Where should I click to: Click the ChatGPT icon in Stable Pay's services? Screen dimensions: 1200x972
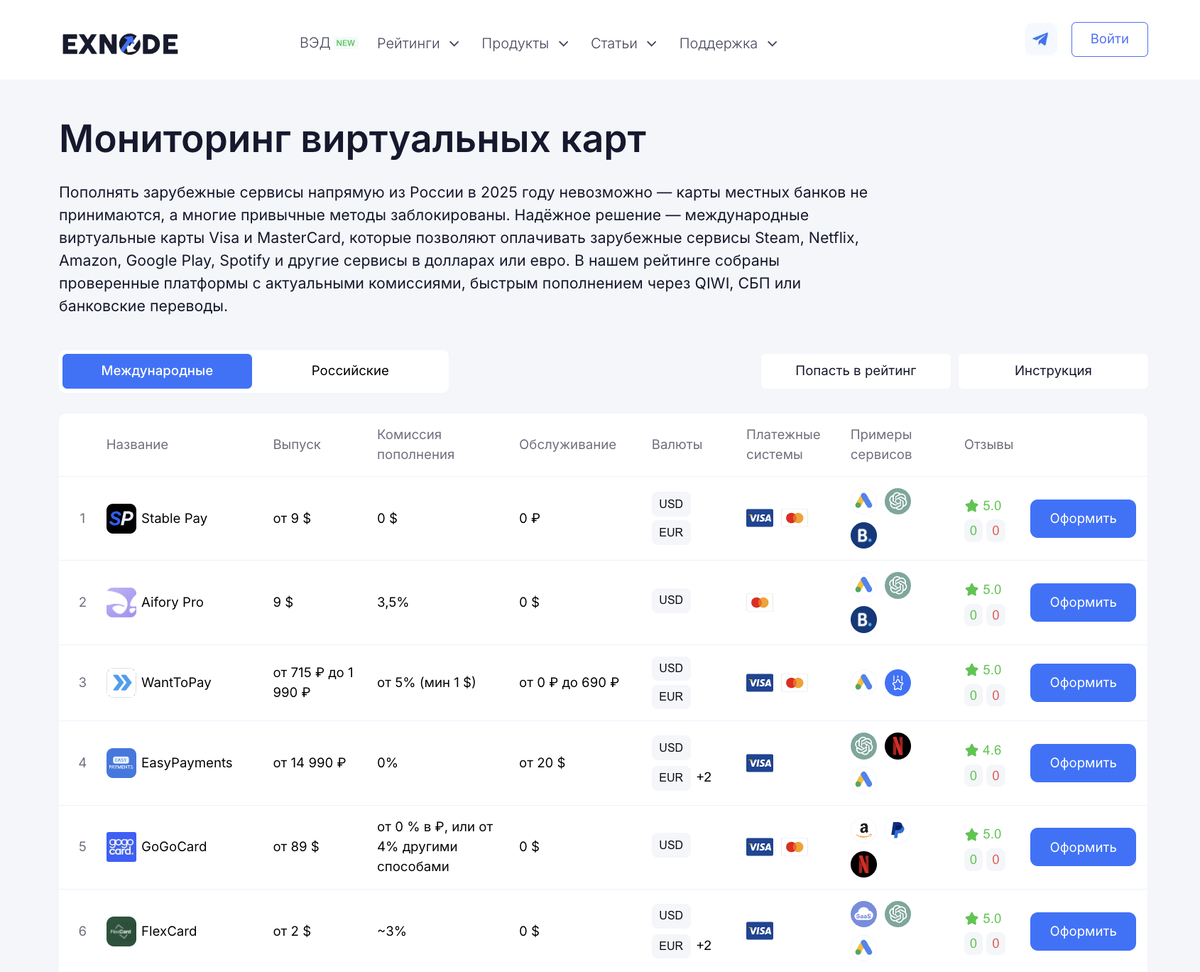[x=898, y=502]
